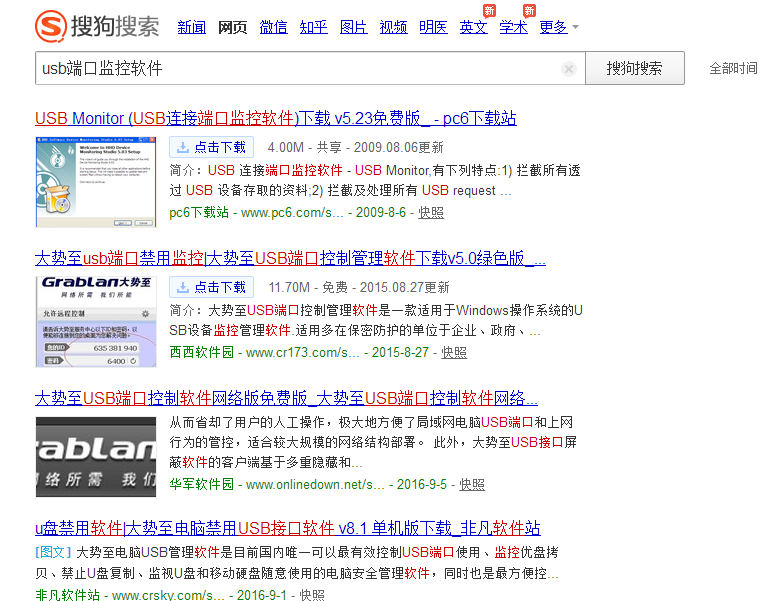This screenshot has width=763, height=601.
Task: Open the 知乎 tab
Action: pyautogui.click(x=313, y=27)
